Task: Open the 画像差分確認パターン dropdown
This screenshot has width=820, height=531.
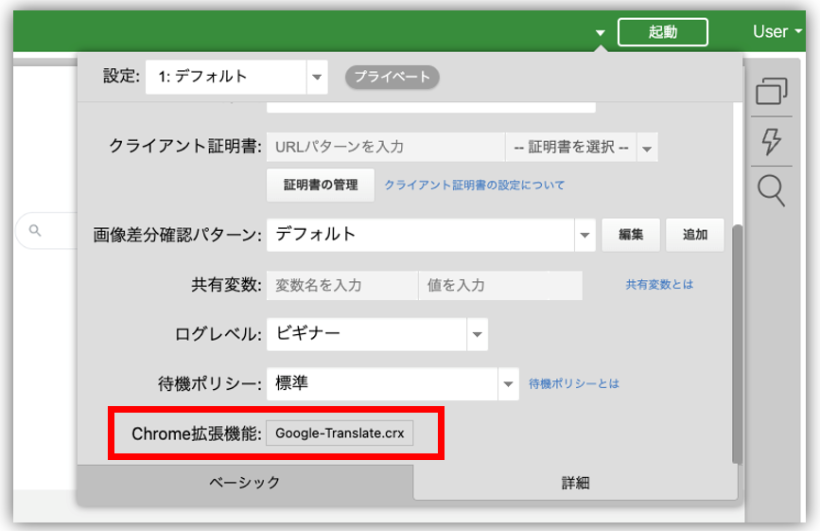Action: coord(584,235)
